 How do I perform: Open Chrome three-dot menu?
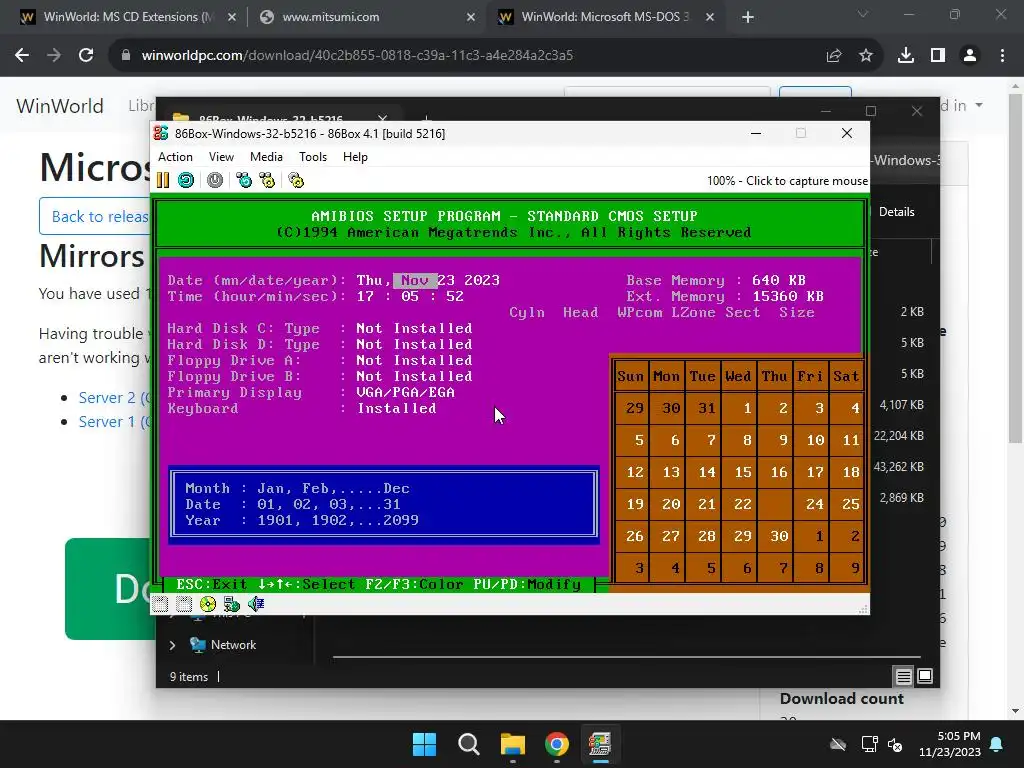[1002, 56]
